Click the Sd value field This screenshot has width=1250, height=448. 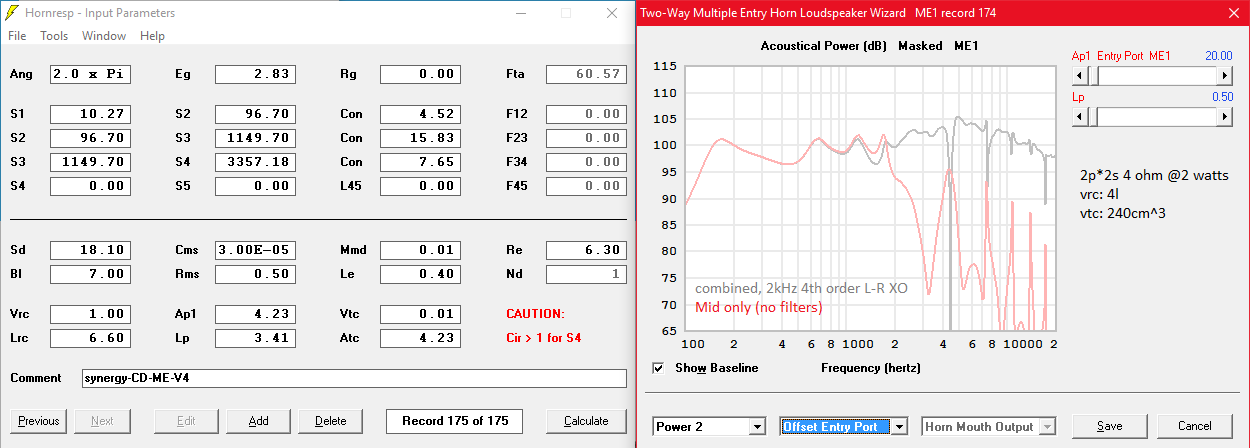[x=90, y=250]
